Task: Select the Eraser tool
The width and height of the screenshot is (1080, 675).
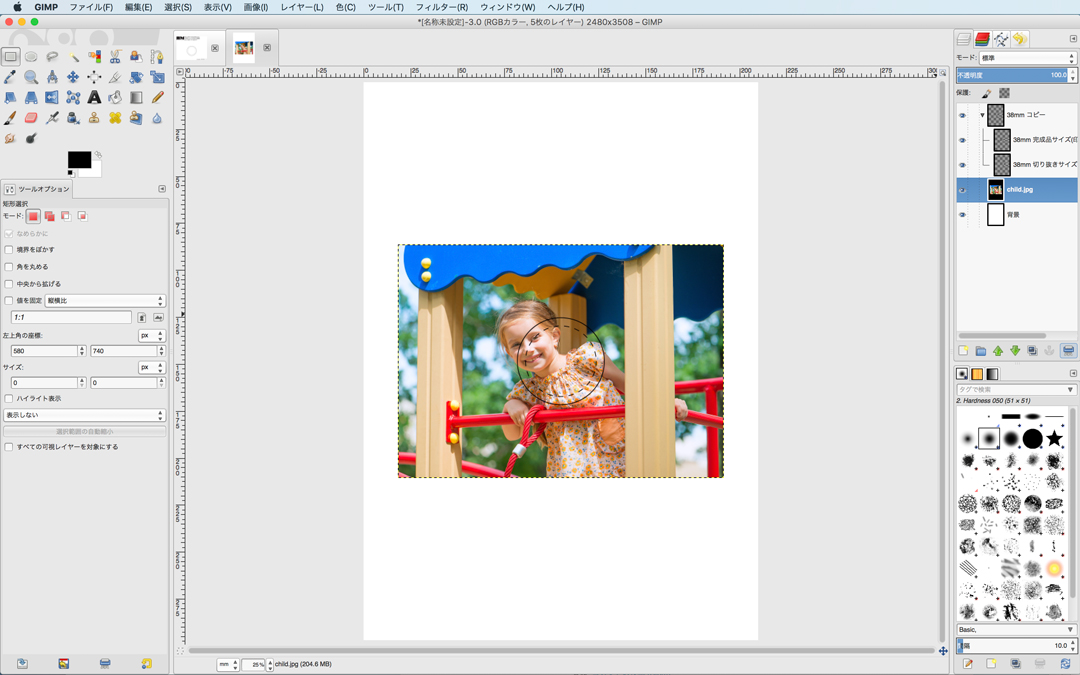Action: pyautogui.click(x=31, y=118)
